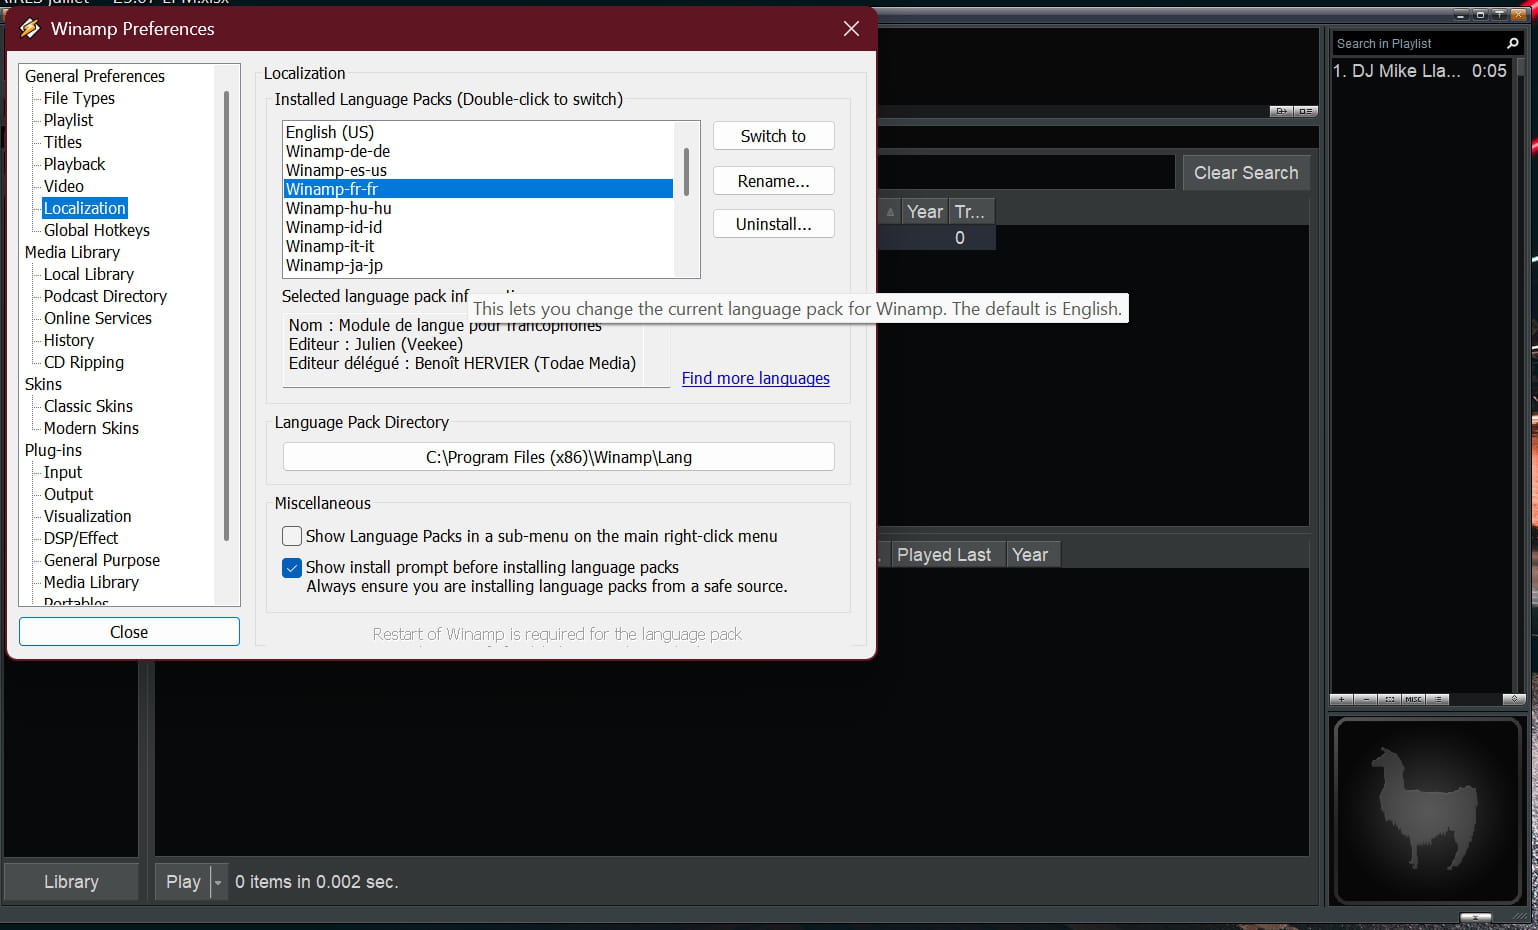Screen dimensions: 1538x930
Task: Open DSP/Effect plug-ins preferences
Action: coord(81,538)
